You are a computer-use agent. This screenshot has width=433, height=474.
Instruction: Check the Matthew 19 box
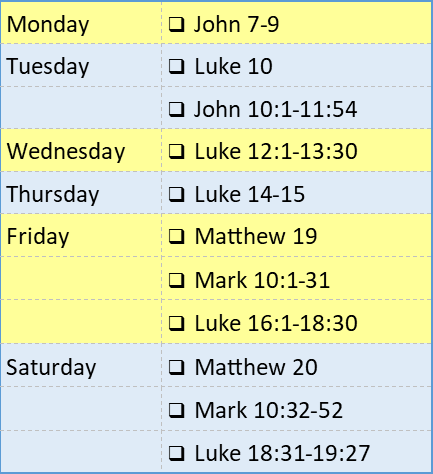176,237
